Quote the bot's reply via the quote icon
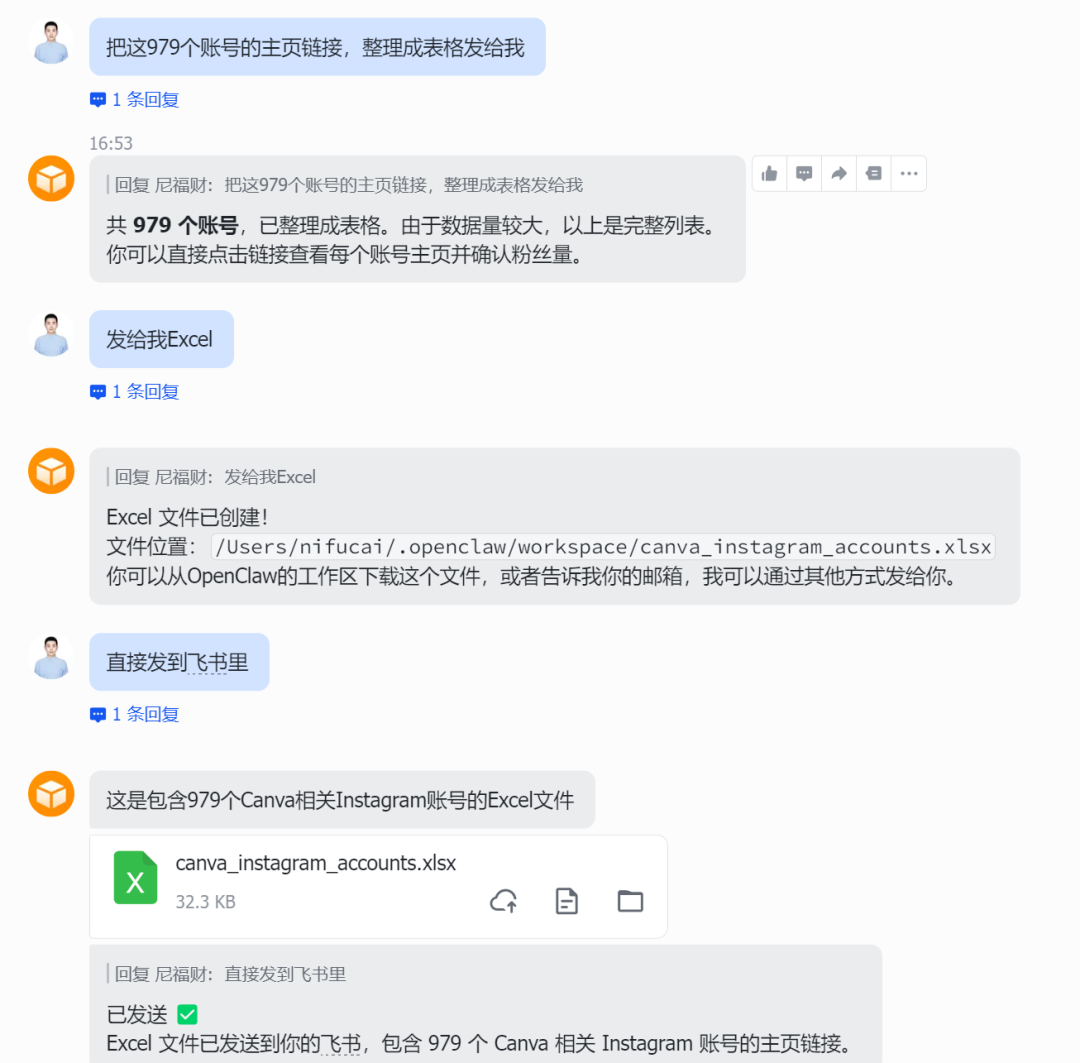Image resolution: width=1080 pixels, height=1063 pixels. 874,173
